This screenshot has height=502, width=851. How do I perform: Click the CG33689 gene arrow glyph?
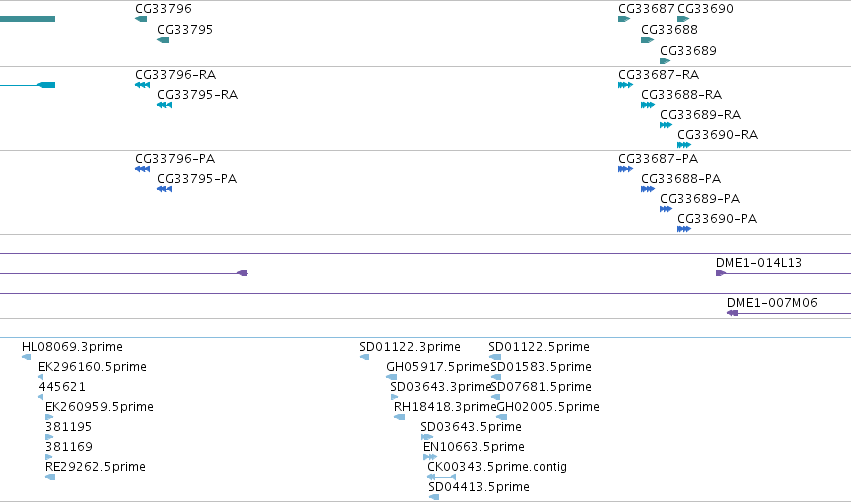pyautogui.click(x=665, y=61)
